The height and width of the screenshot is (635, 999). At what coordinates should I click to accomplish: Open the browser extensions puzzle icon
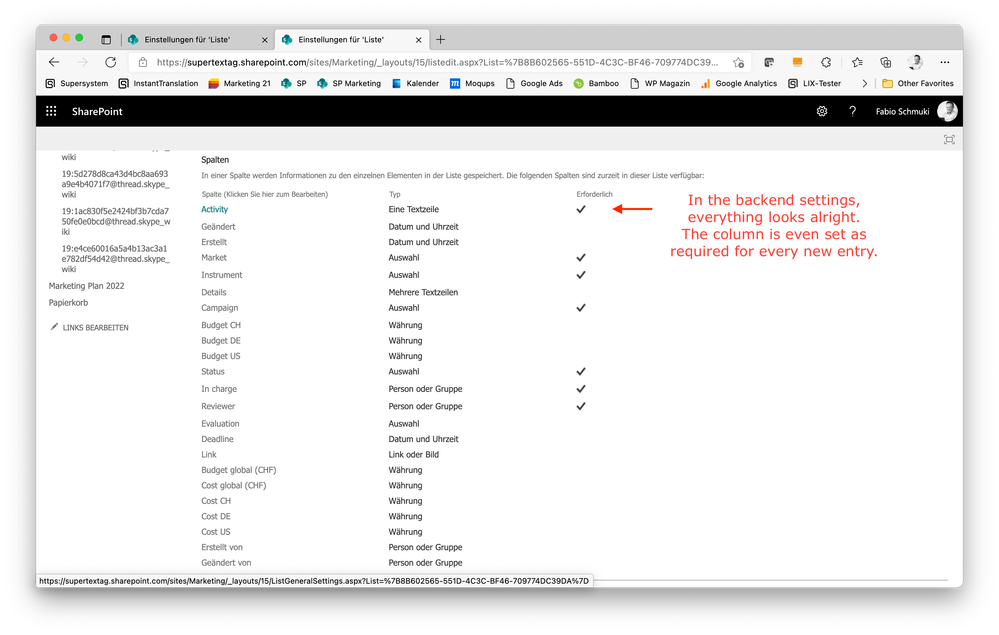826,62
